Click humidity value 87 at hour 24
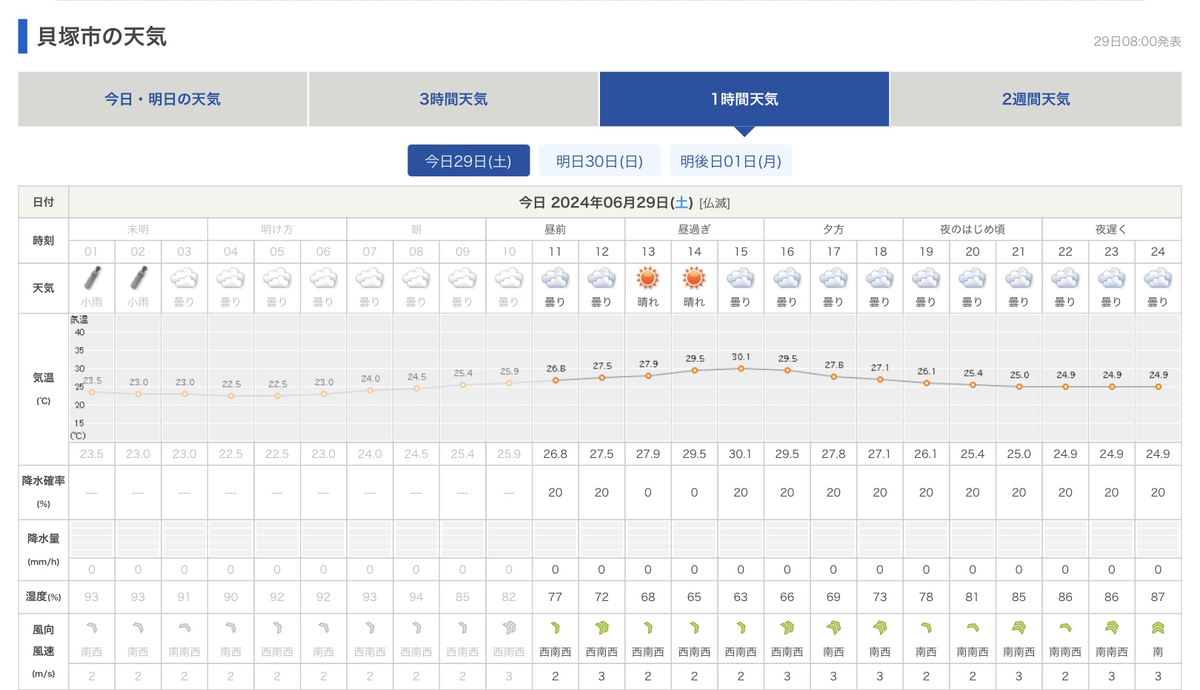1200x690 pixels. pos(1158,597)
